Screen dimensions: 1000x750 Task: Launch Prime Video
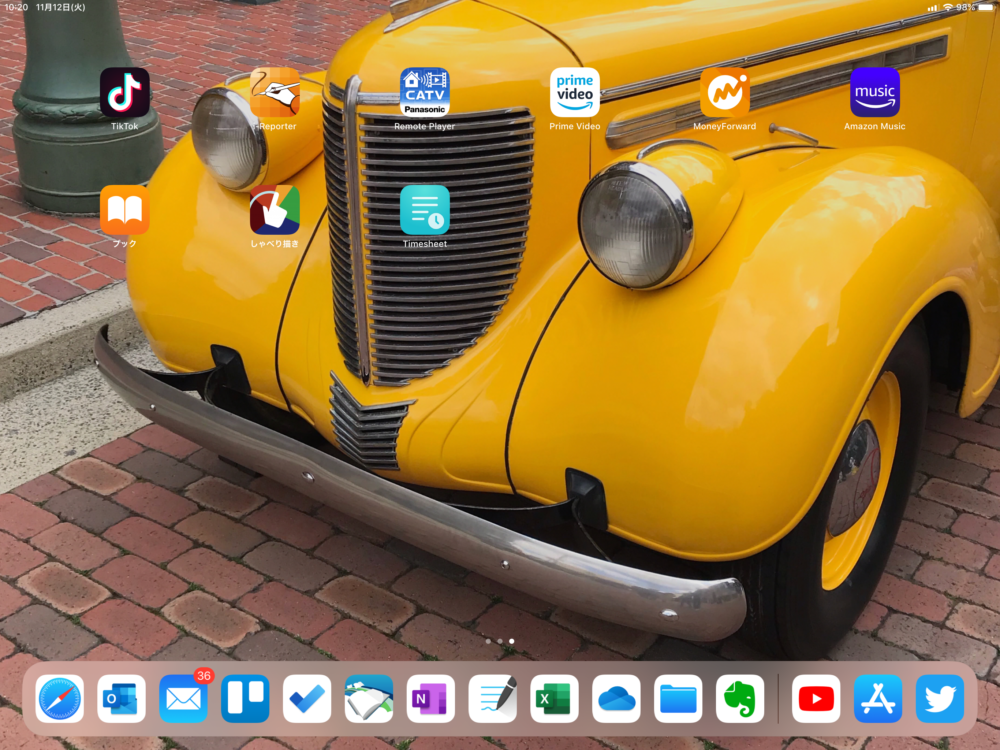[x=575, y=92]
